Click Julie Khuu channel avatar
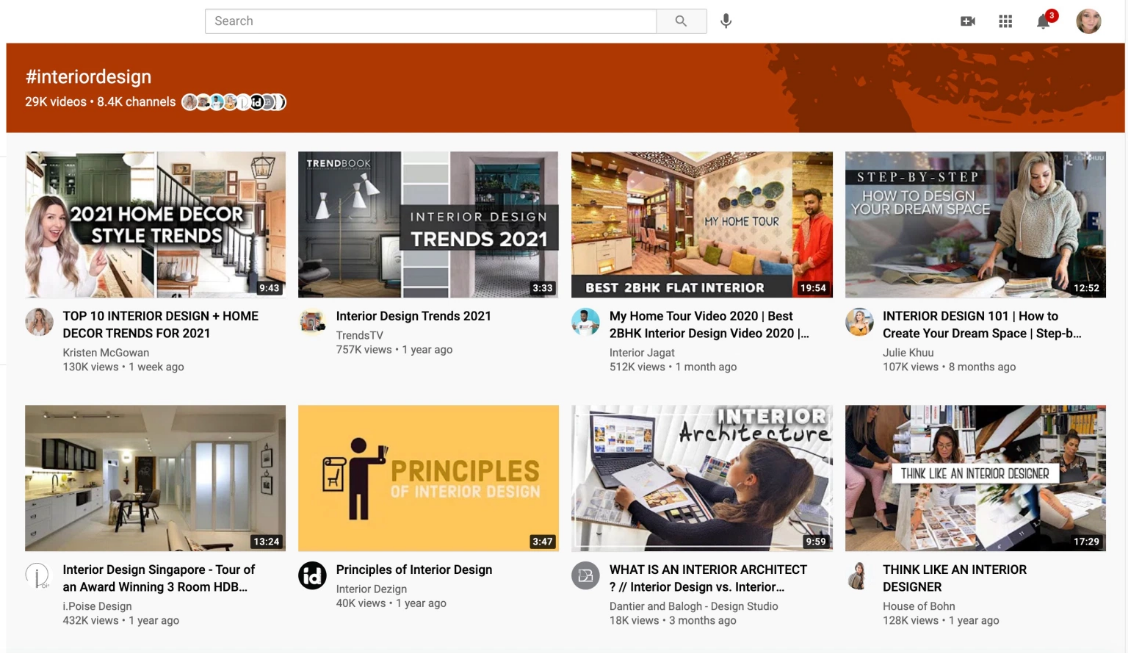The height and width of the screenshot is (653, 1128). (859, 322)
